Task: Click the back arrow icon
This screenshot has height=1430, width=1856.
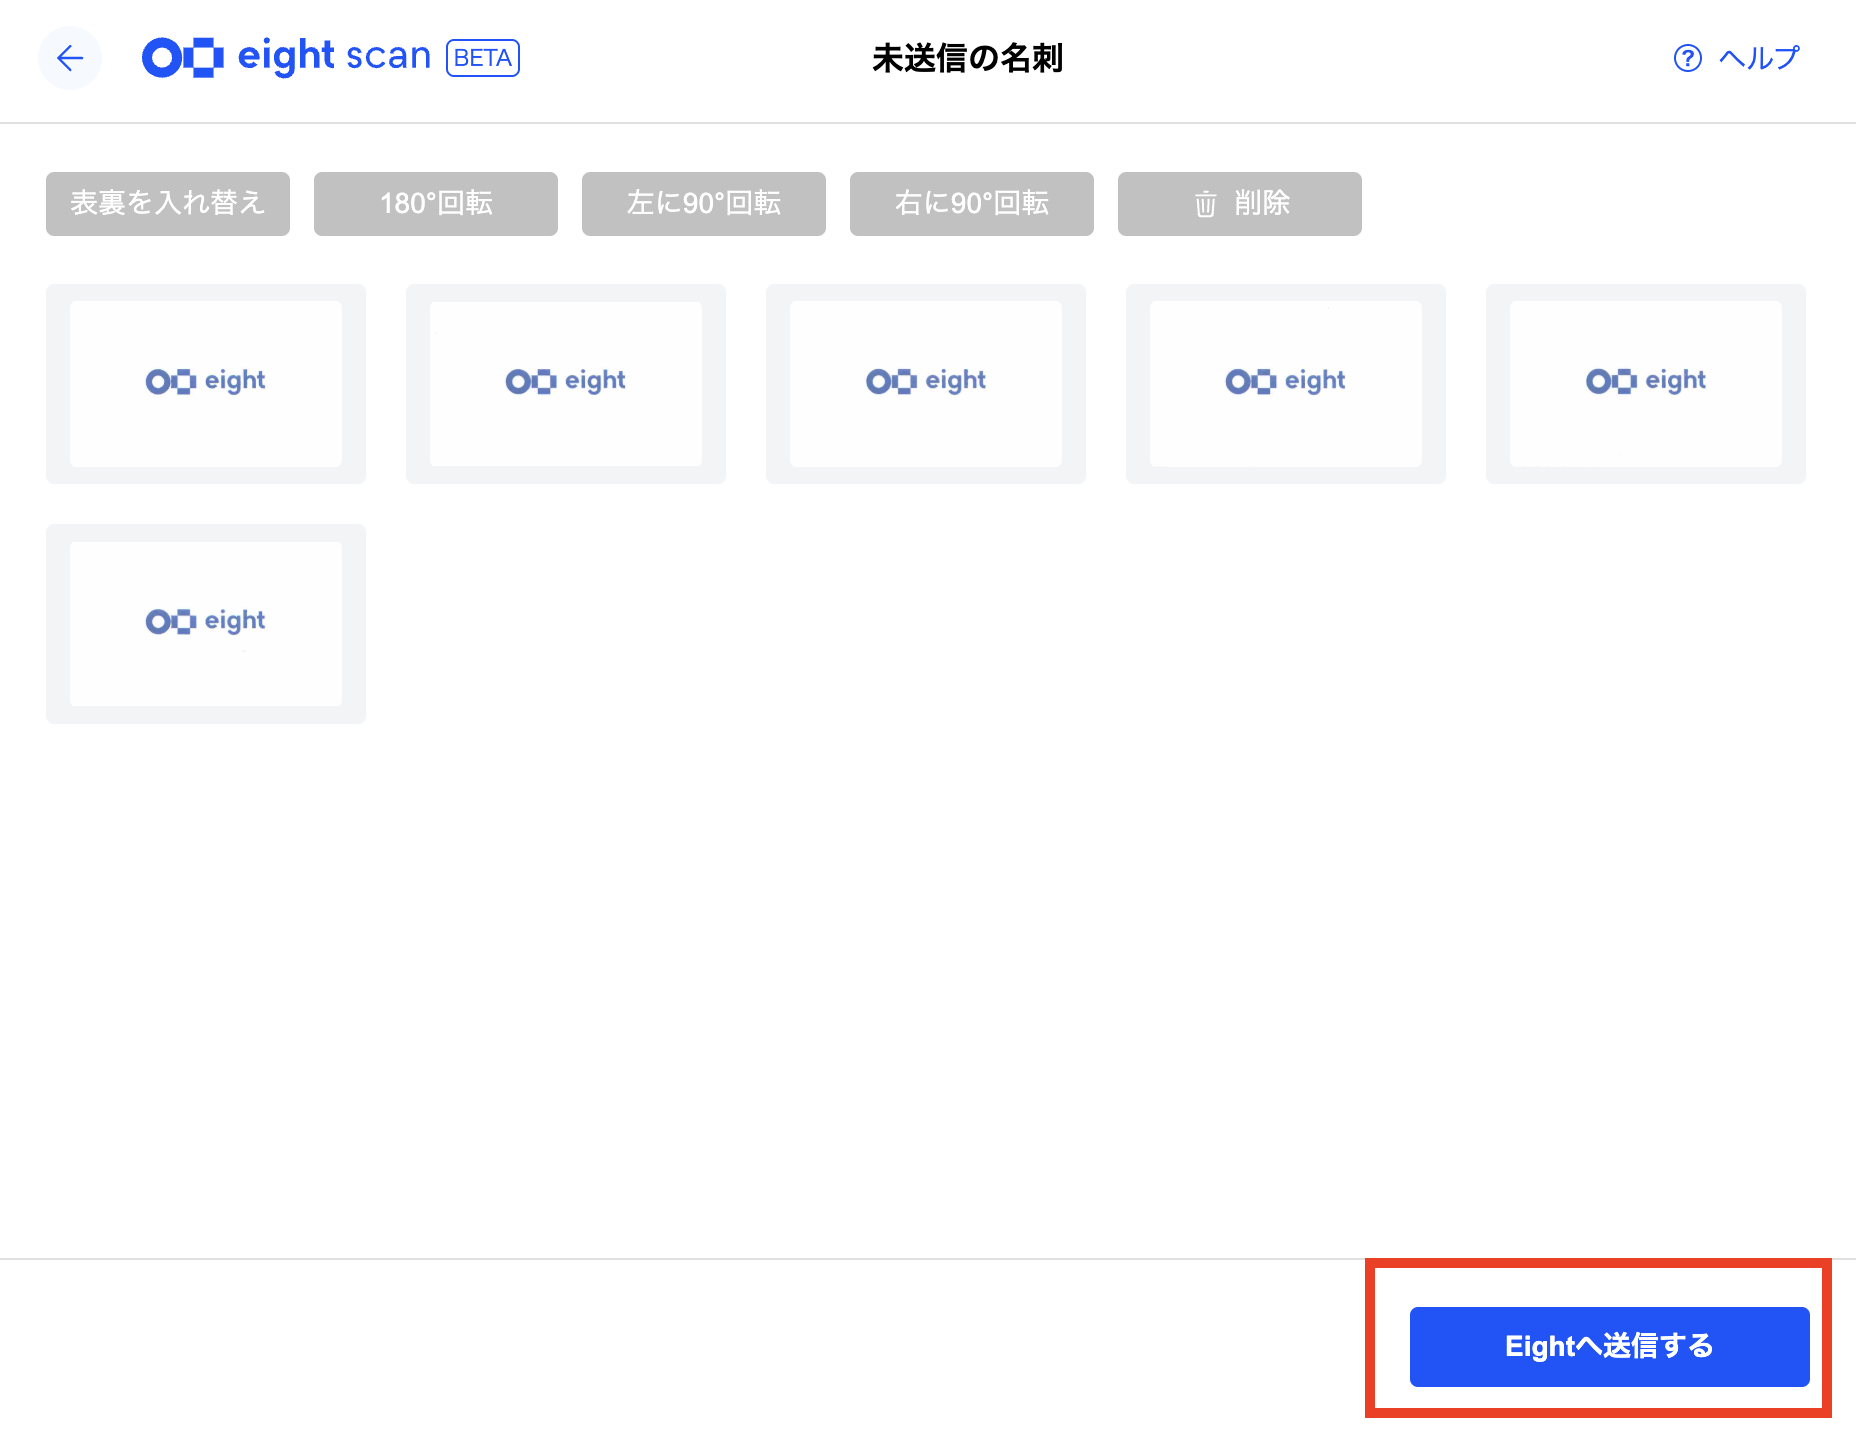Action: point(69,58)
